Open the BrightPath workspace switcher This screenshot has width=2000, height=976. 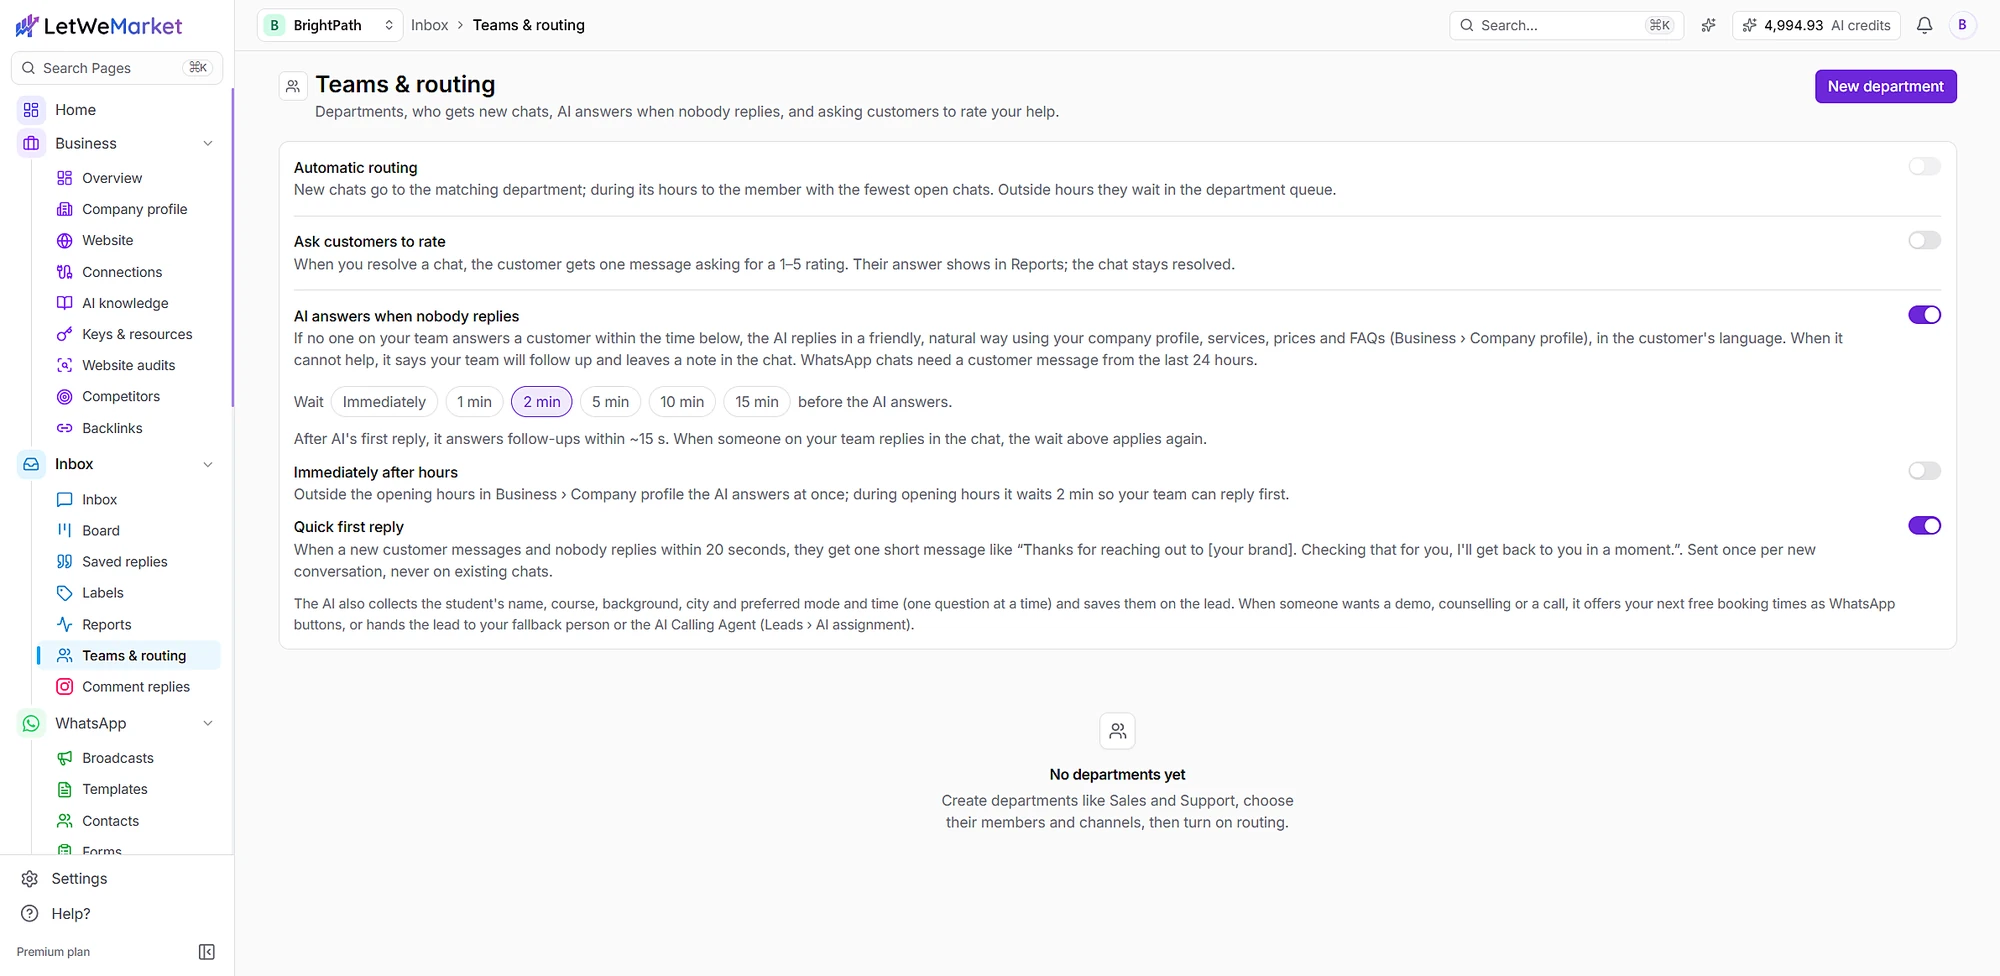(330, 25)
